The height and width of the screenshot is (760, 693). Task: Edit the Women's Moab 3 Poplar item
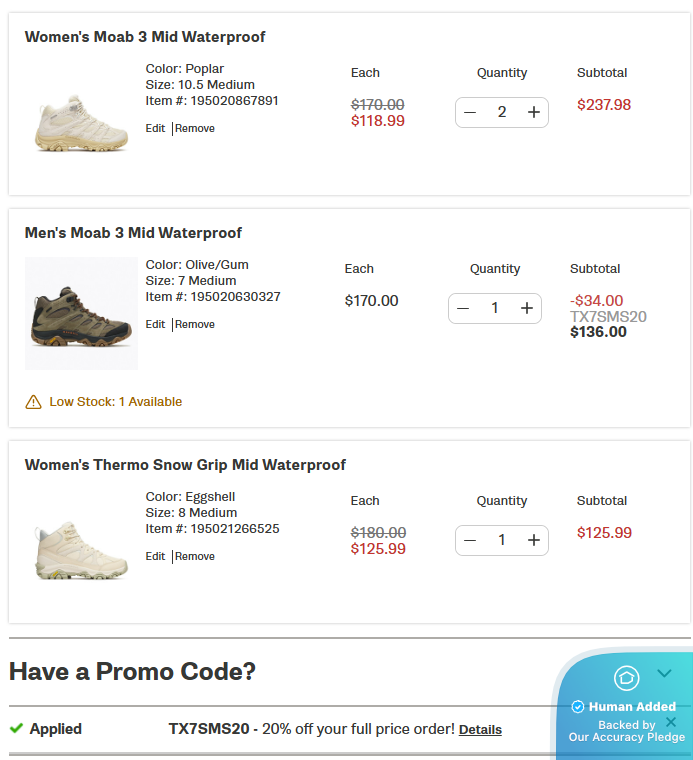point(155,129)
